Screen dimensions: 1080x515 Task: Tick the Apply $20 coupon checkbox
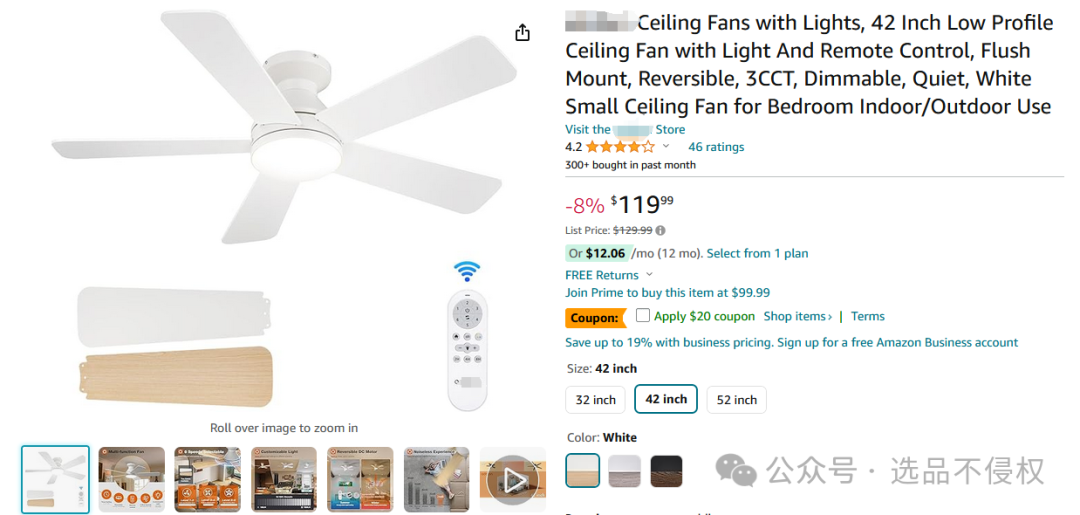point(643,316)
